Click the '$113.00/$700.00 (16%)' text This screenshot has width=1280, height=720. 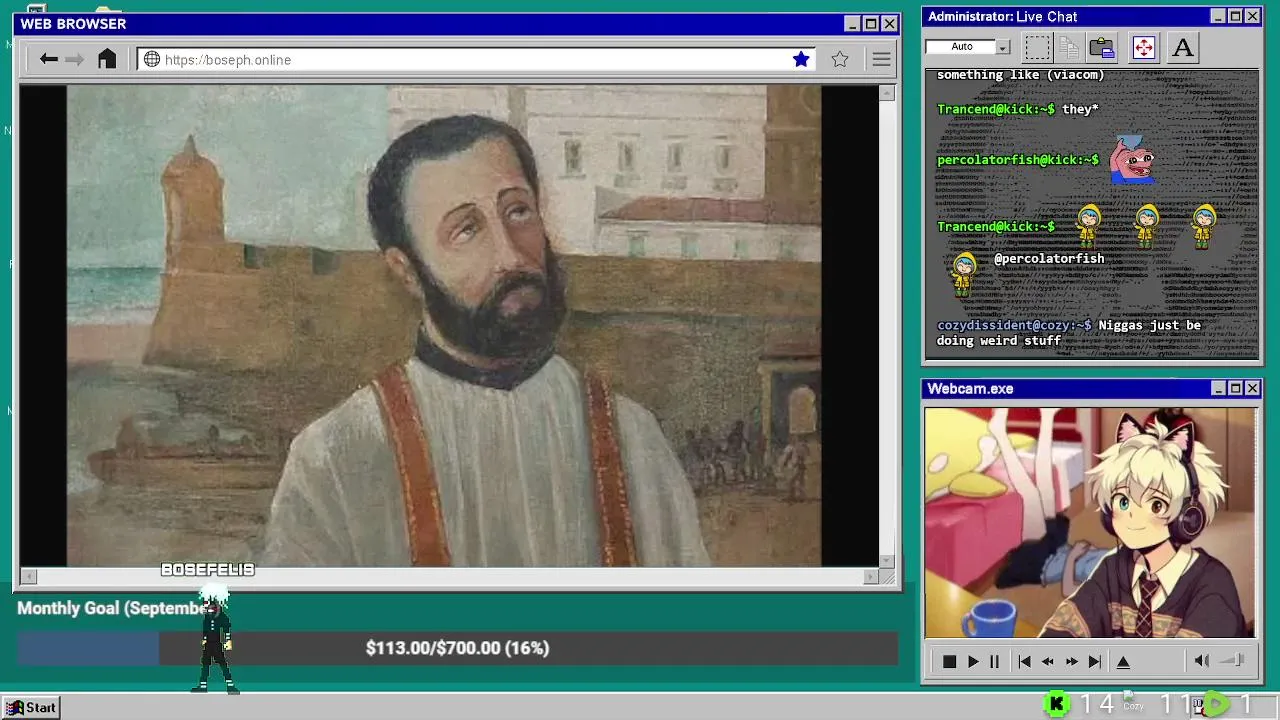457,648
